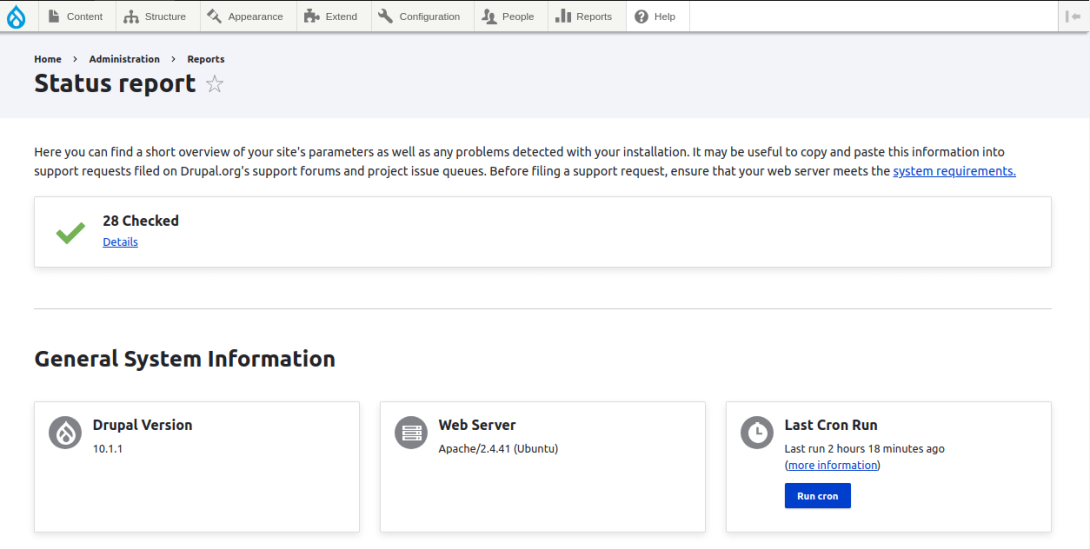Follow the system requirements link

953,171
